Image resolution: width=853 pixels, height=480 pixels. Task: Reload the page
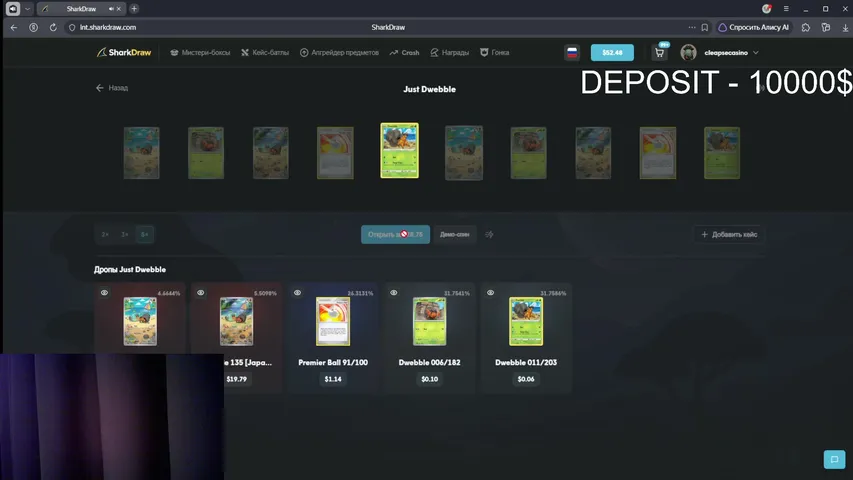tap(53, 27)
